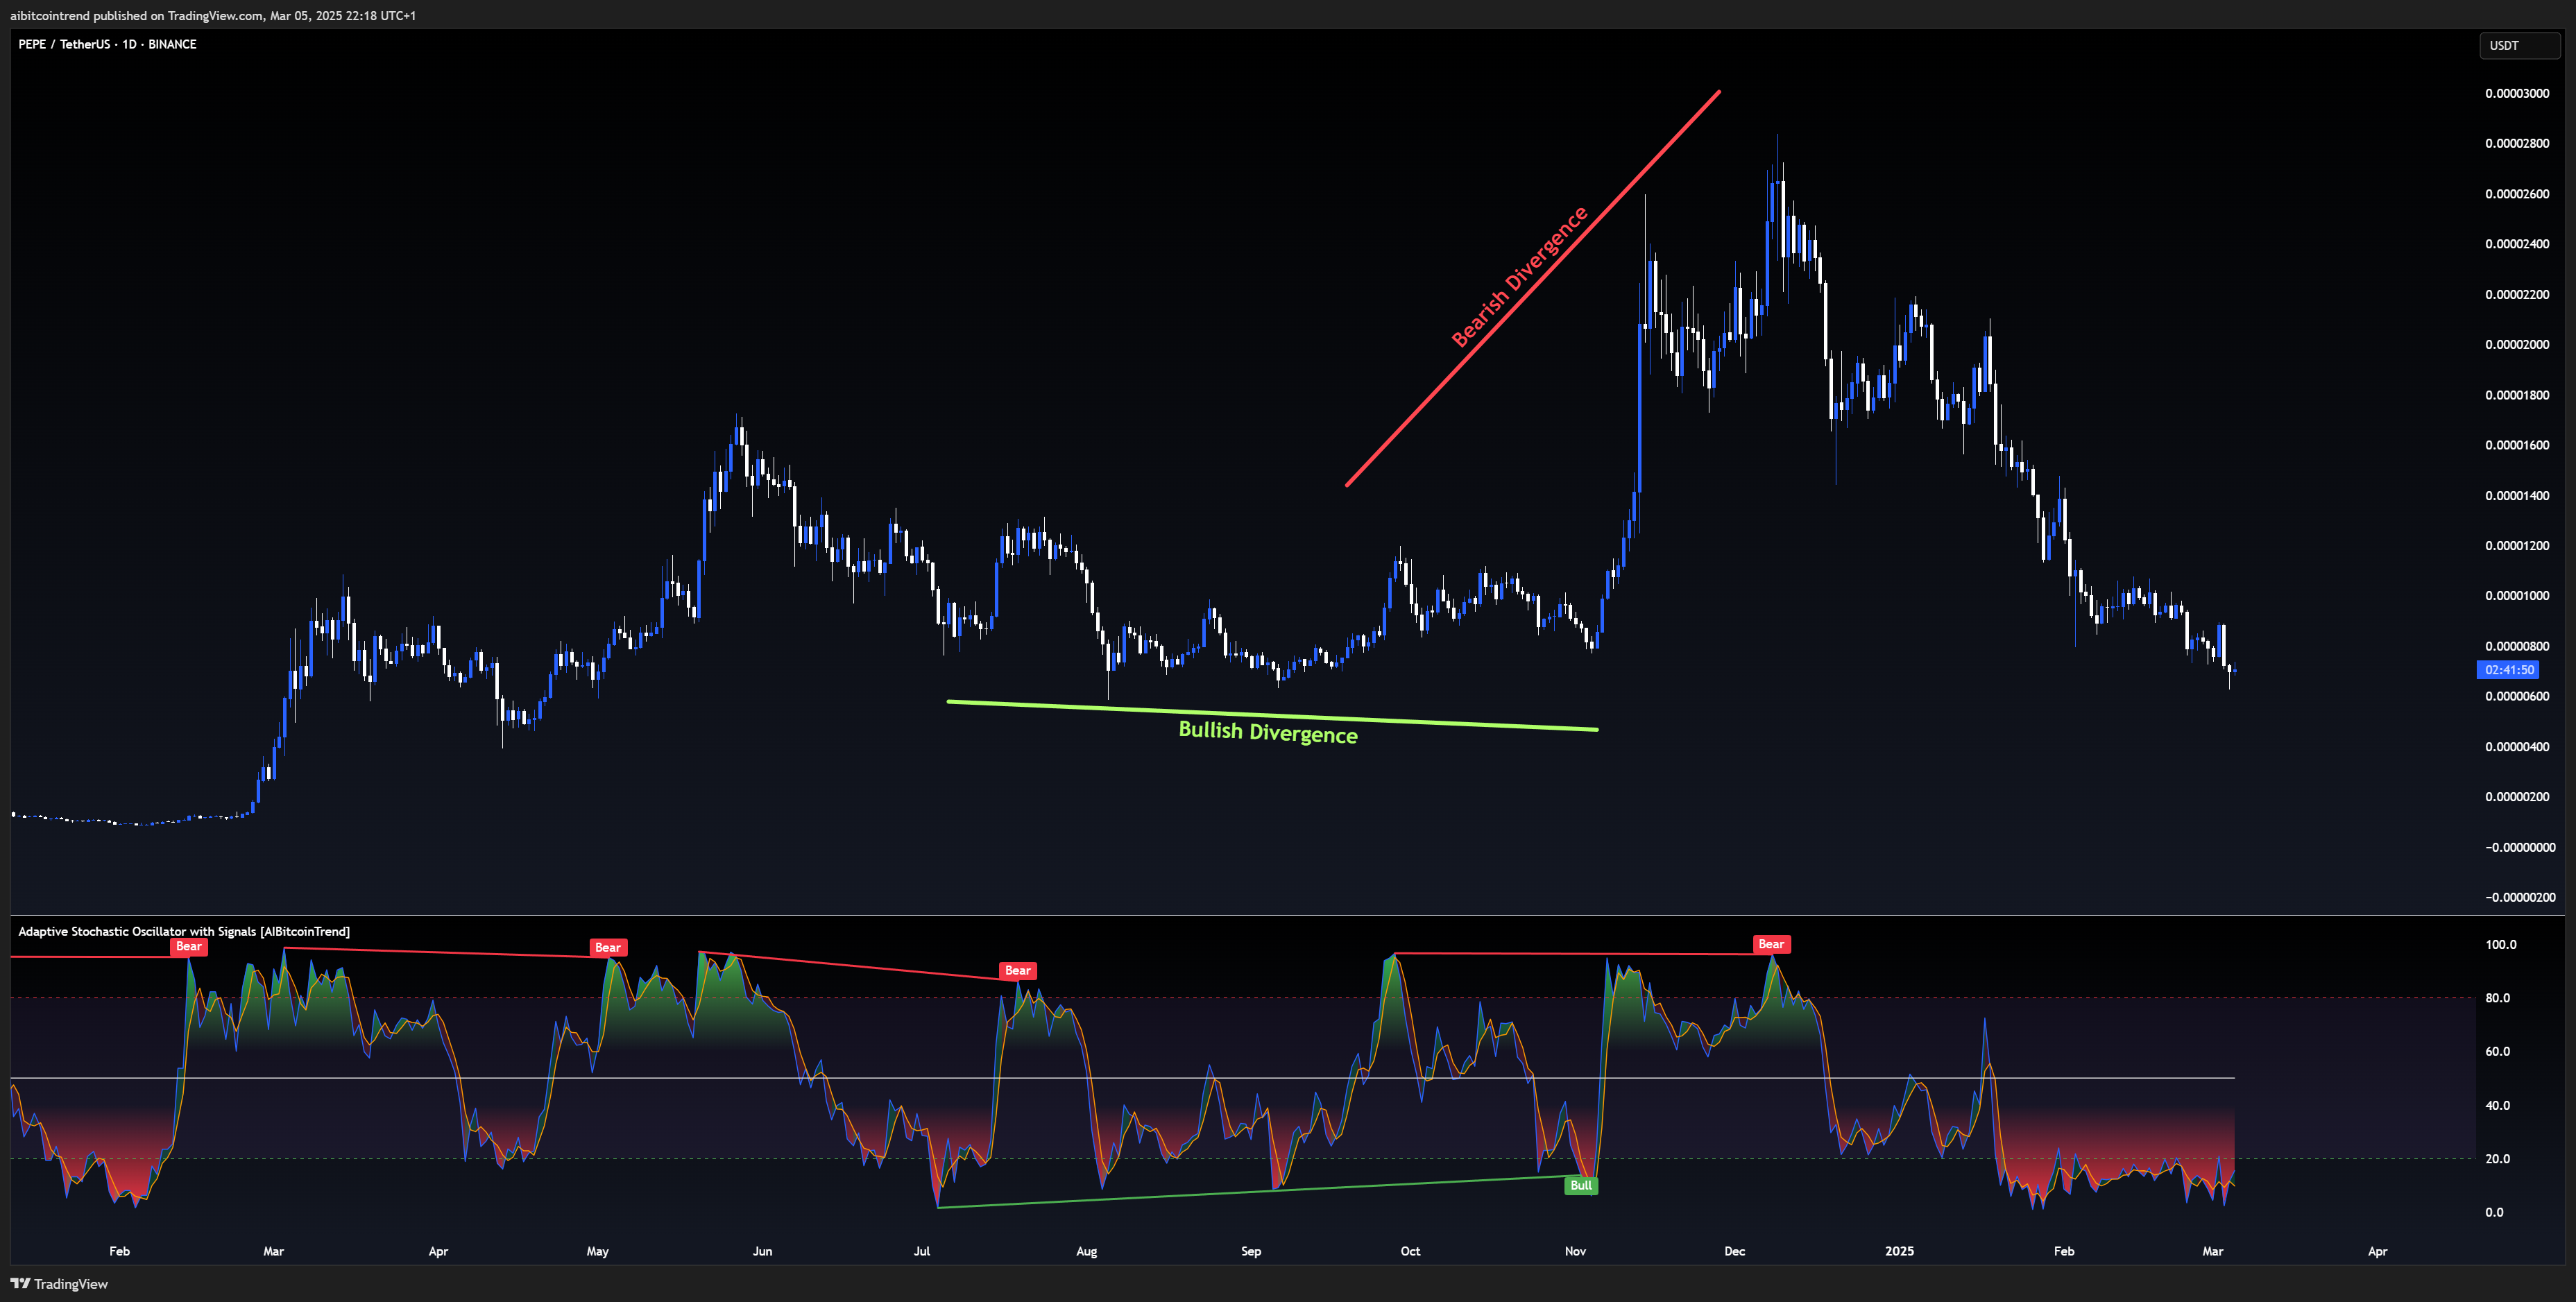Image resolution: width=2576 pixels, height=1302 pixels.
Task: Click the Apr label at right of time axis
Action: point(2378,1251)
